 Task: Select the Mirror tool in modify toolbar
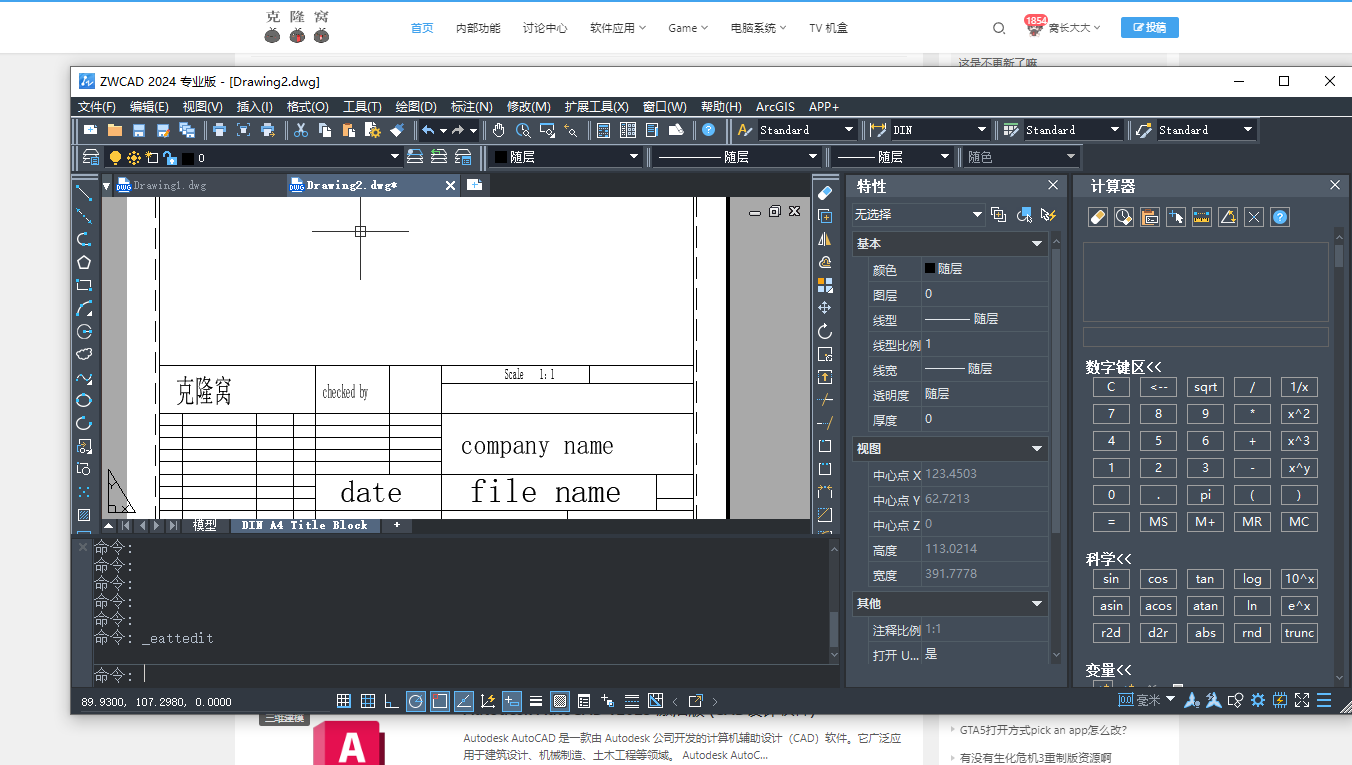point(825,239)
